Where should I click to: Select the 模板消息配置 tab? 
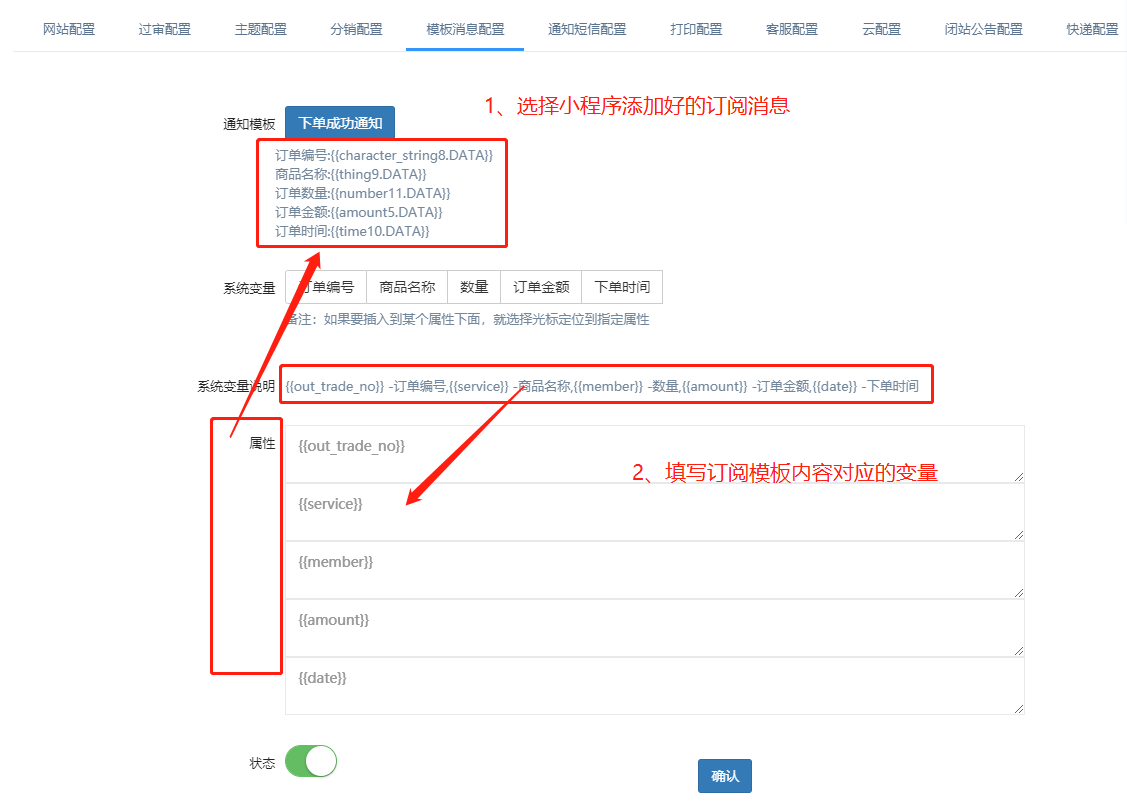(x=465, y=29)
